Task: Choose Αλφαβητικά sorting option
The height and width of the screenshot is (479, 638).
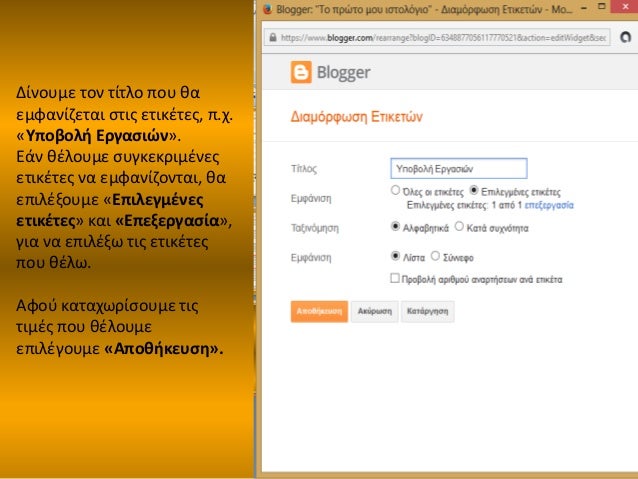Action: [395, 226]
